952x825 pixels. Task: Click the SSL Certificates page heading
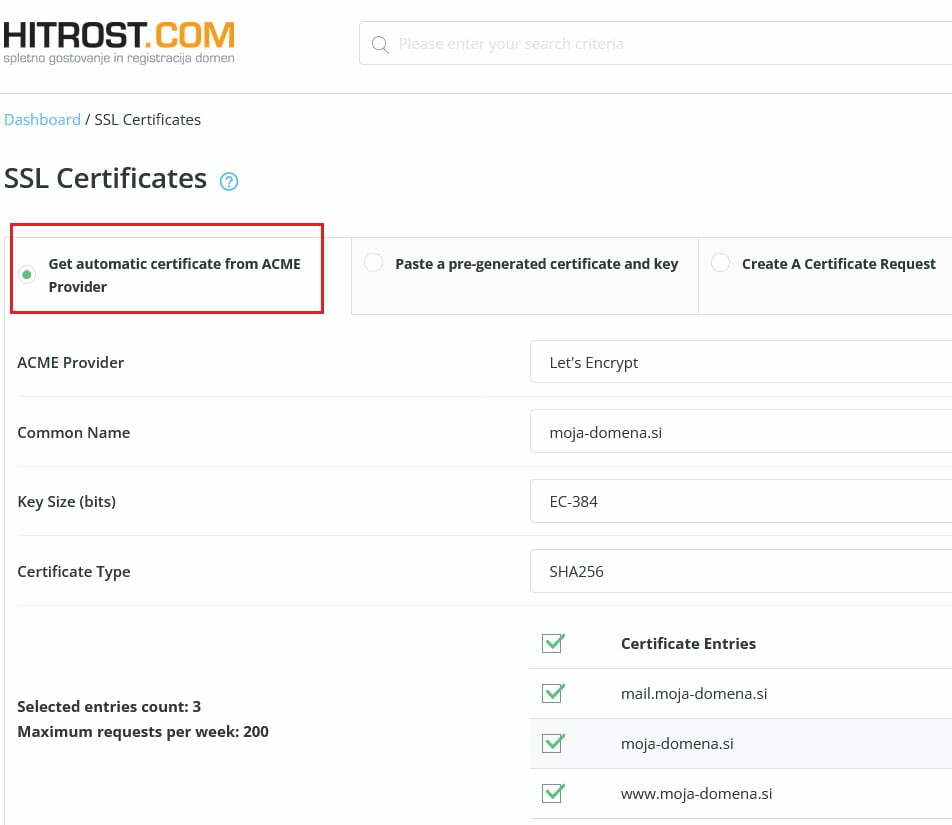tap(105, 178)
